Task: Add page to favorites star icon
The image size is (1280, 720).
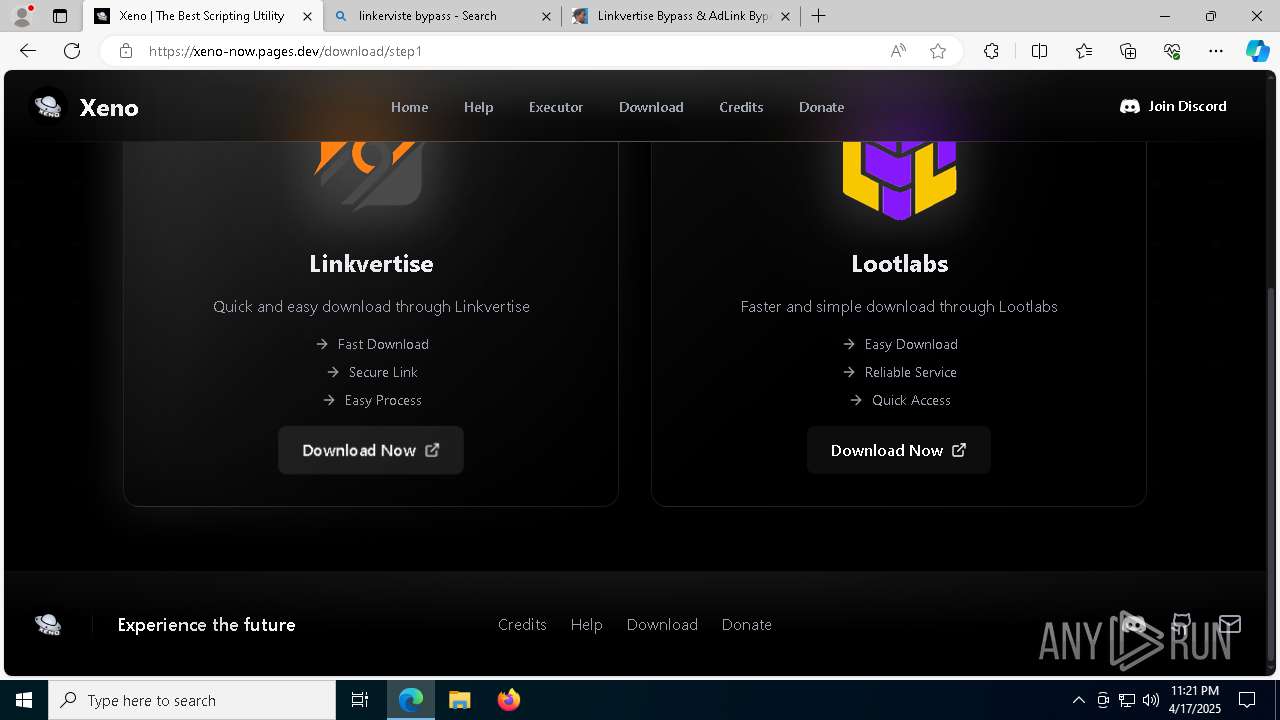Action: [938, 51]
